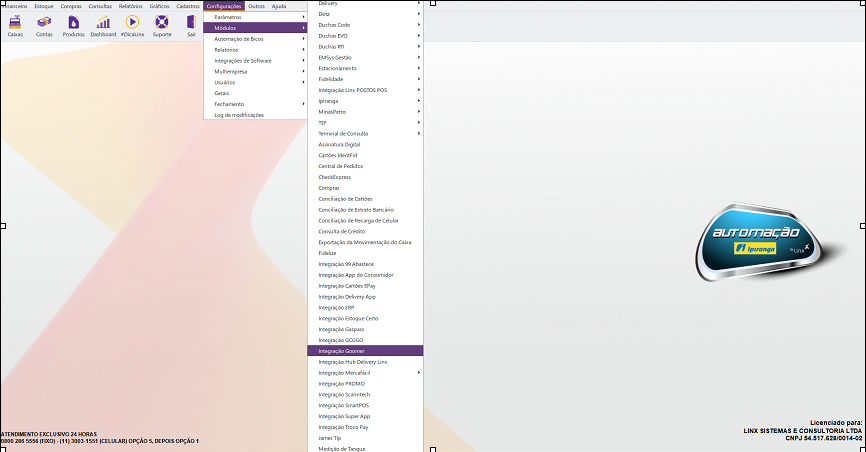Expand the Duchas EVD submenu

(365, 35)
